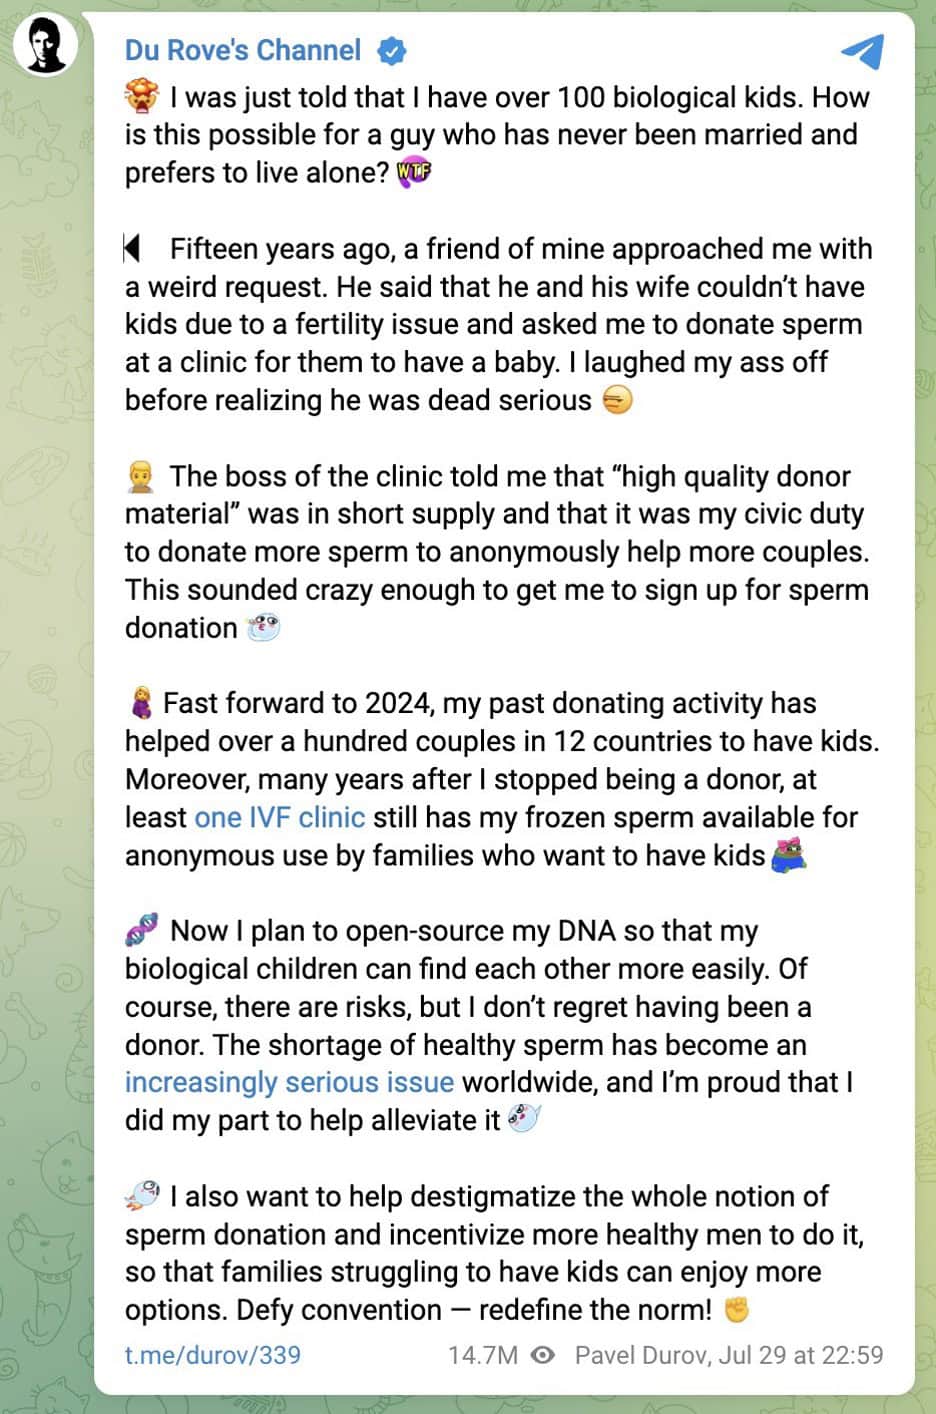Image resolution: width=936 pixels, height=1414 pixels.
Task: Open the channel profile avatar
Action: [46, 45]
